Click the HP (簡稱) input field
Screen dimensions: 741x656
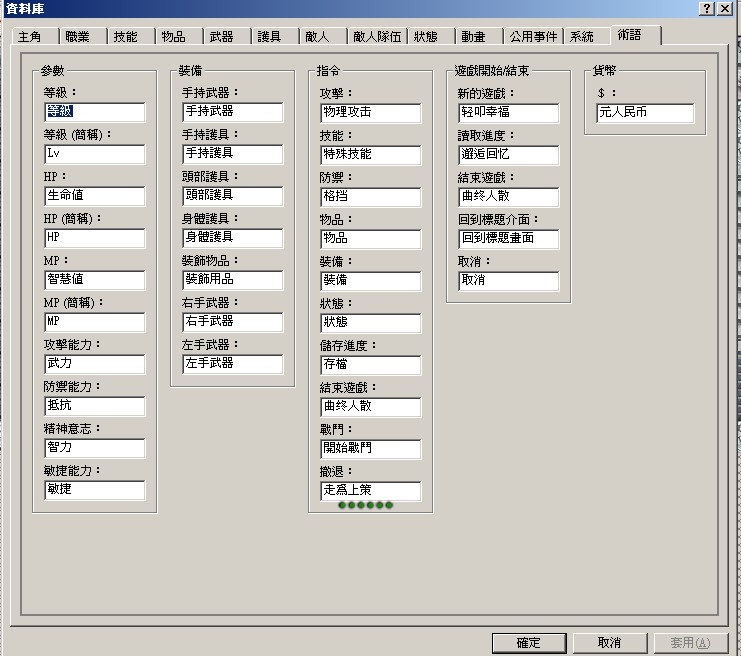point(95,238)
